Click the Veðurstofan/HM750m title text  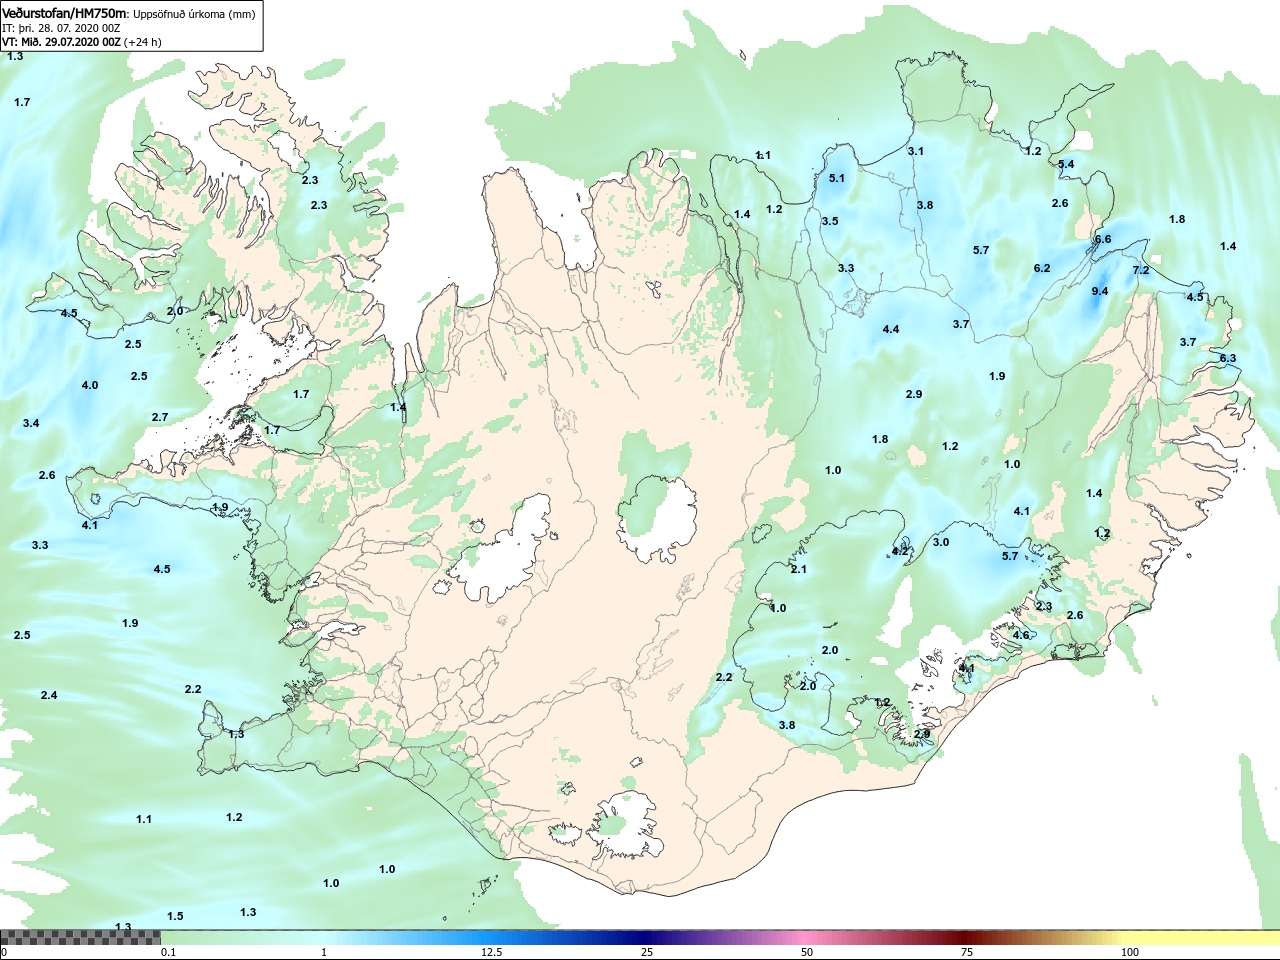coord(66,14)
